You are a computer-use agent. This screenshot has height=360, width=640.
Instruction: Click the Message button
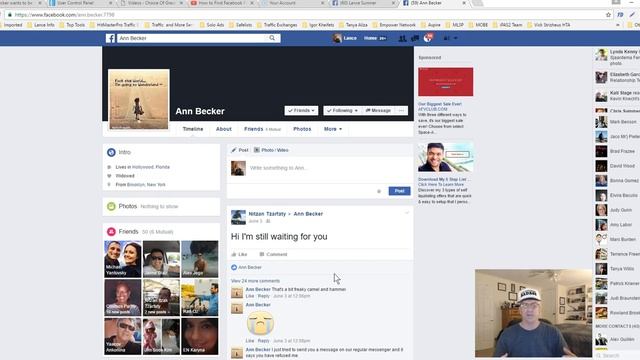pyautogui.click(x=378, y=111)
